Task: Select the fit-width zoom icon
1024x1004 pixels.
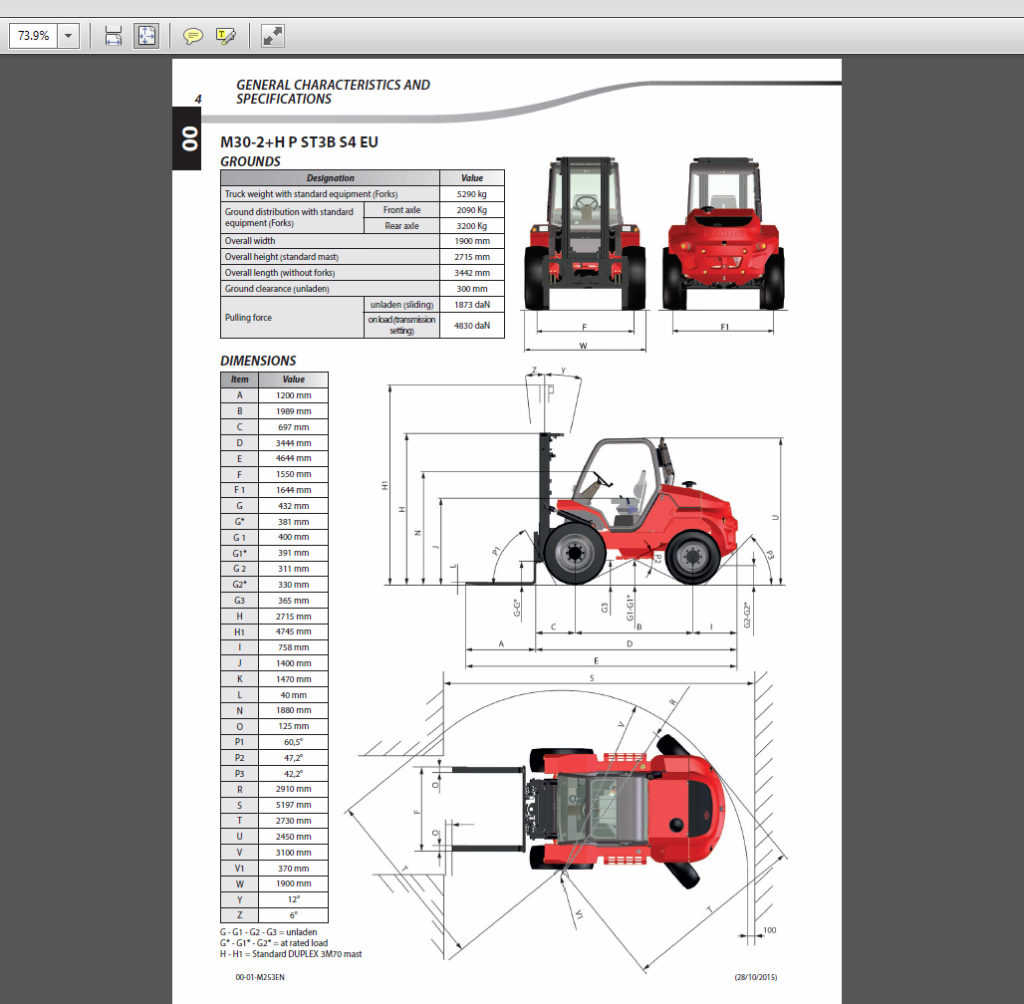Action: pyautogui.click(x=113, y=35)
